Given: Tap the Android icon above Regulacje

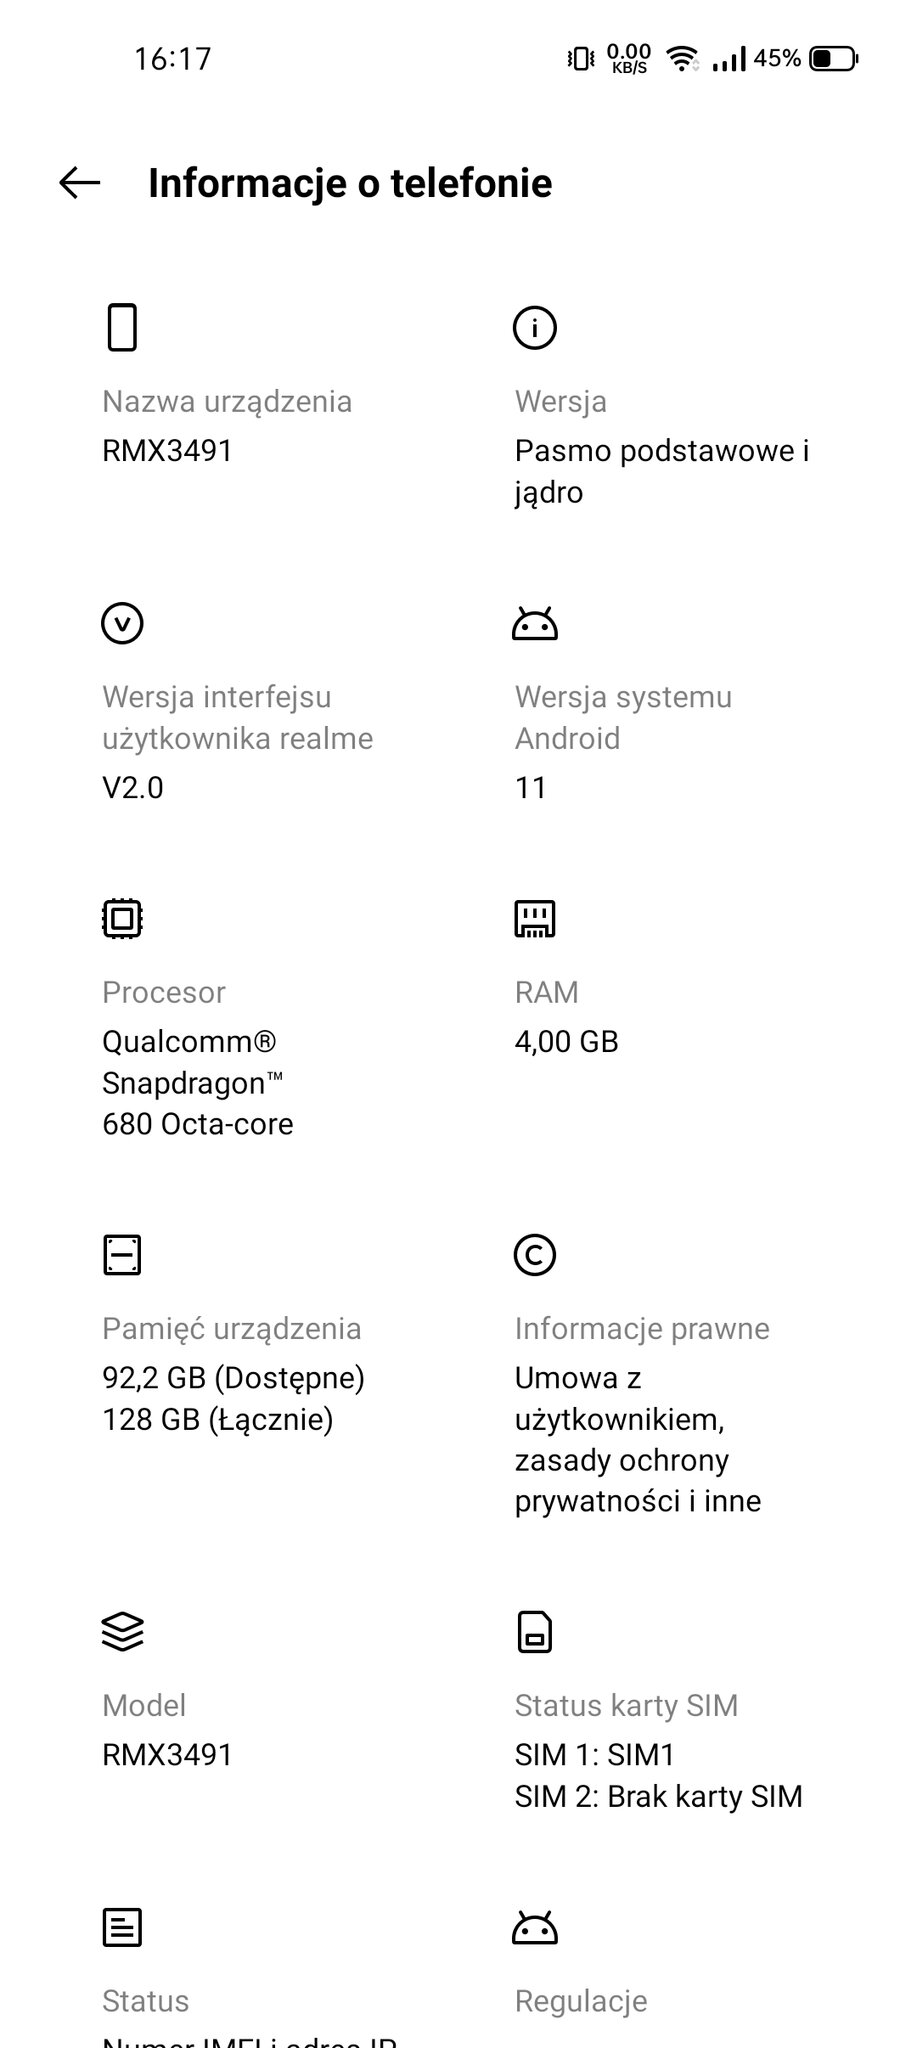Looking at the screenshot, I should [534, 1927].
